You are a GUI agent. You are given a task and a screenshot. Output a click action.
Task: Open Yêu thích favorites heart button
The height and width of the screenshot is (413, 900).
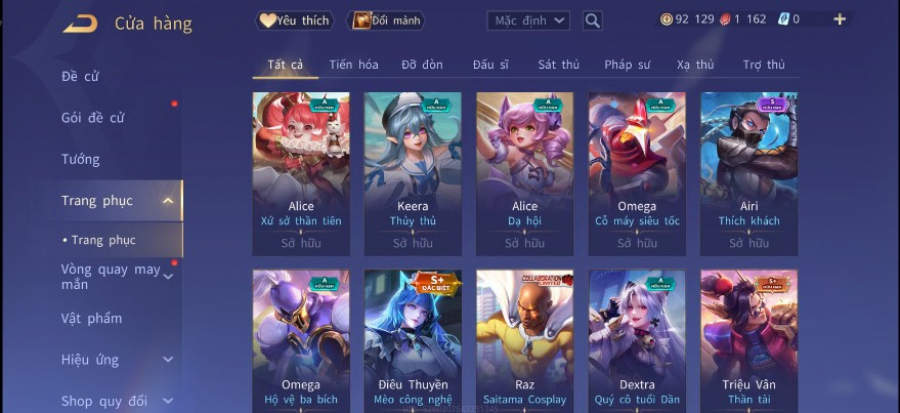[x=295, y=21]
